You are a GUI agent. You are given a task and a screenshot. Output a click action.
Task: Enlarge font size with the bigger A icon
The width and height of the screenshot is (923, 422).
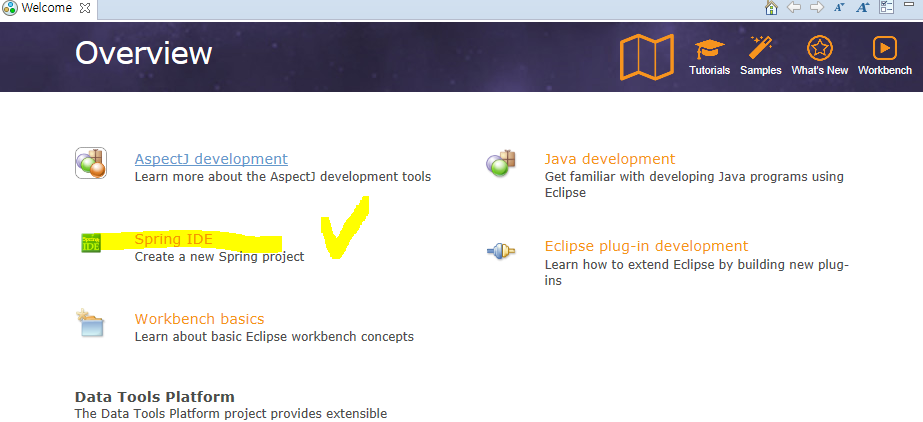click(x=862, y=8)
